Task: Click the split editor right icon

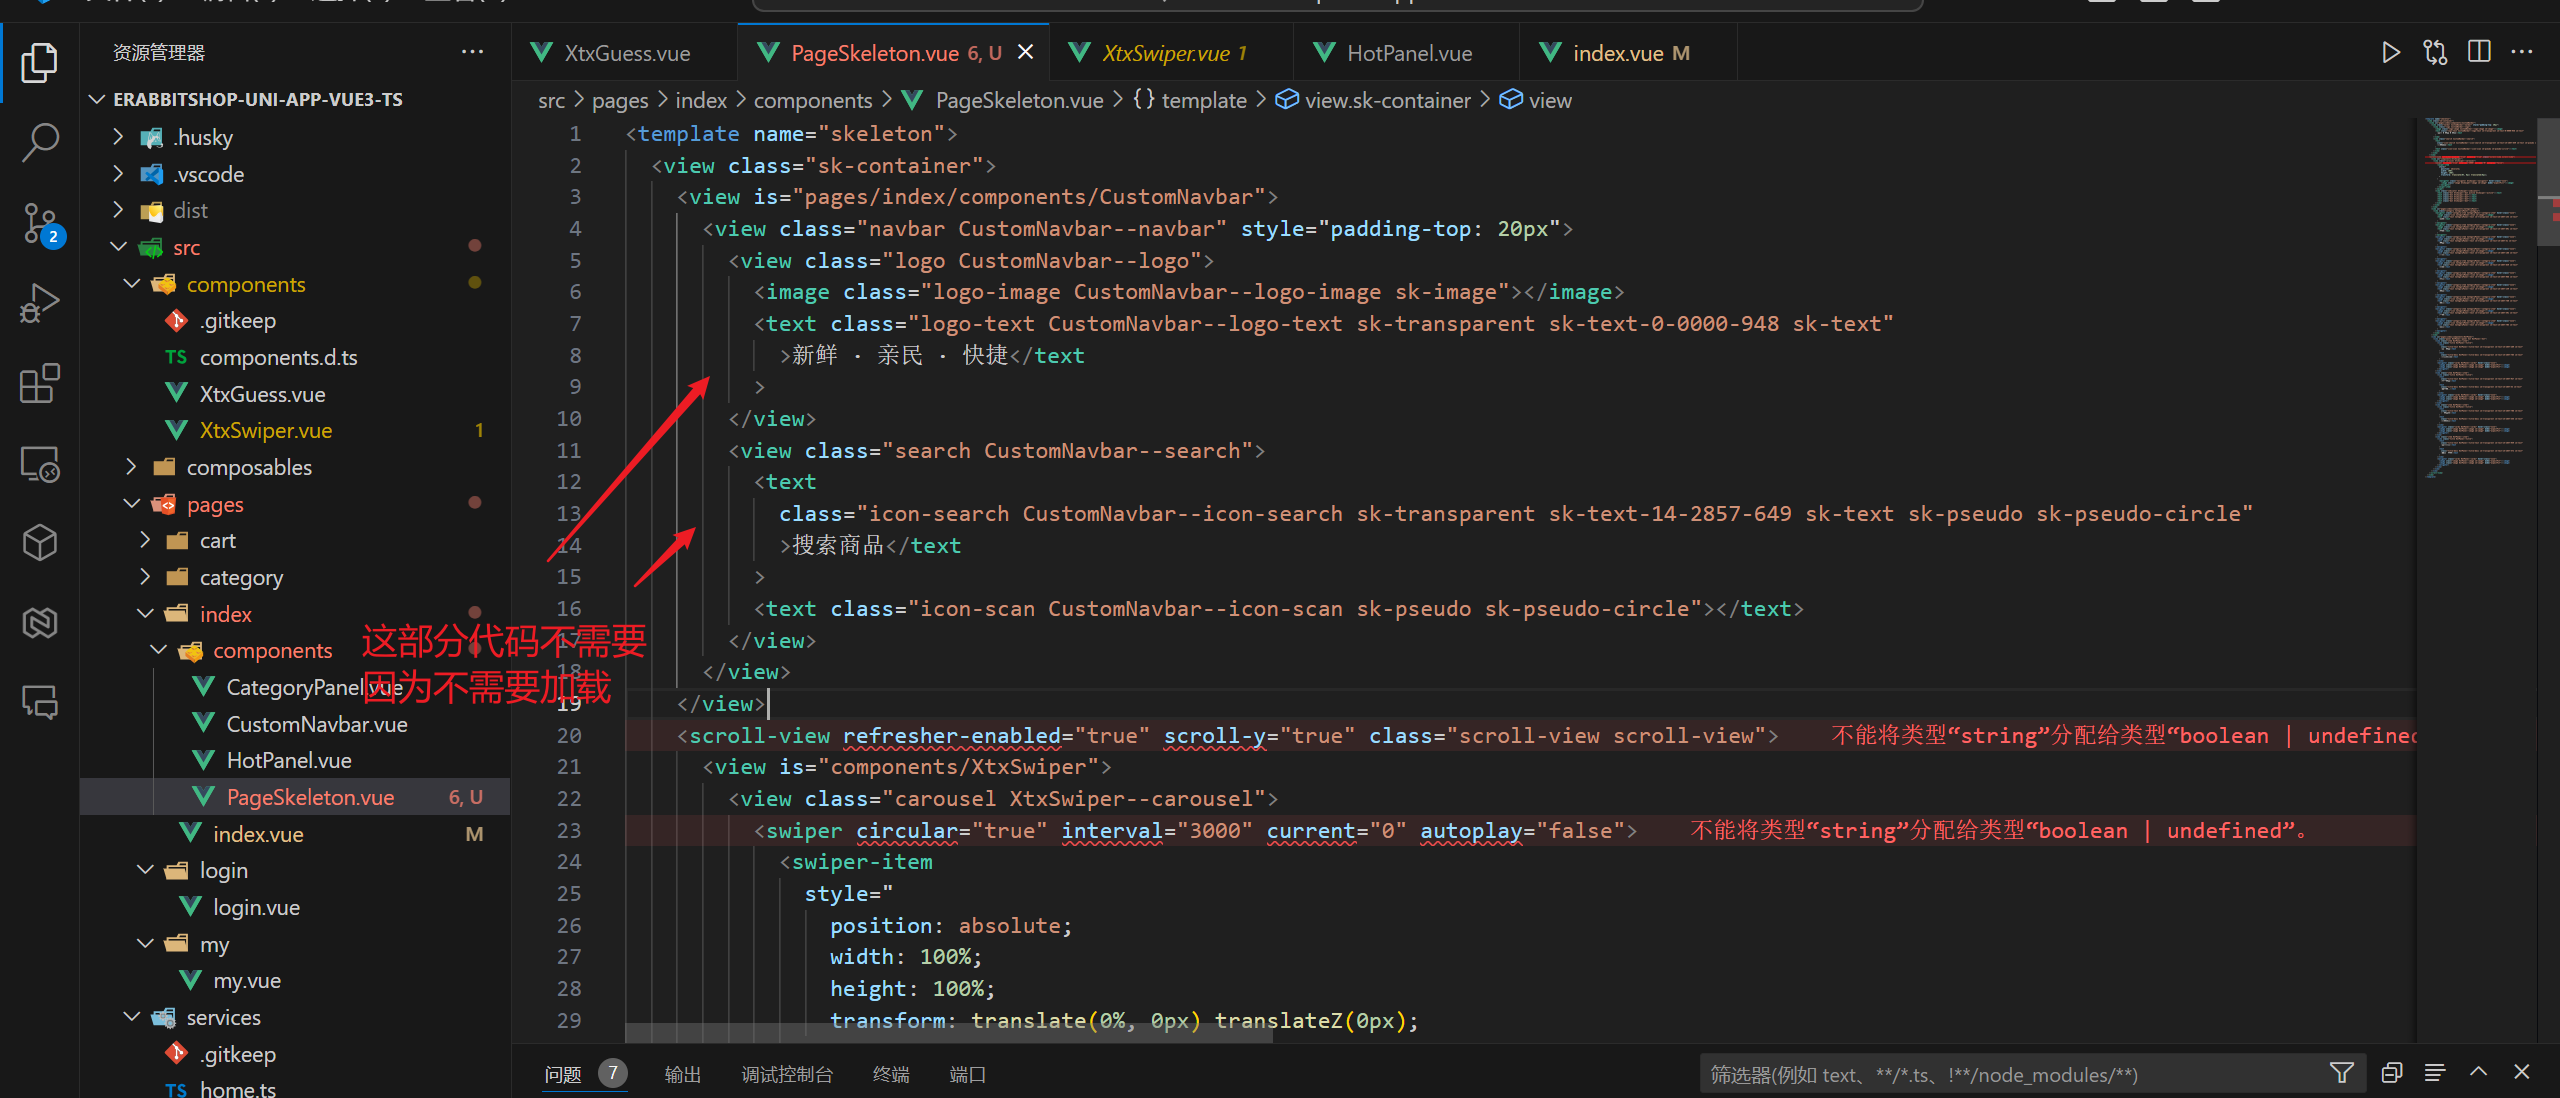Action: click(x=2479, y=53)
